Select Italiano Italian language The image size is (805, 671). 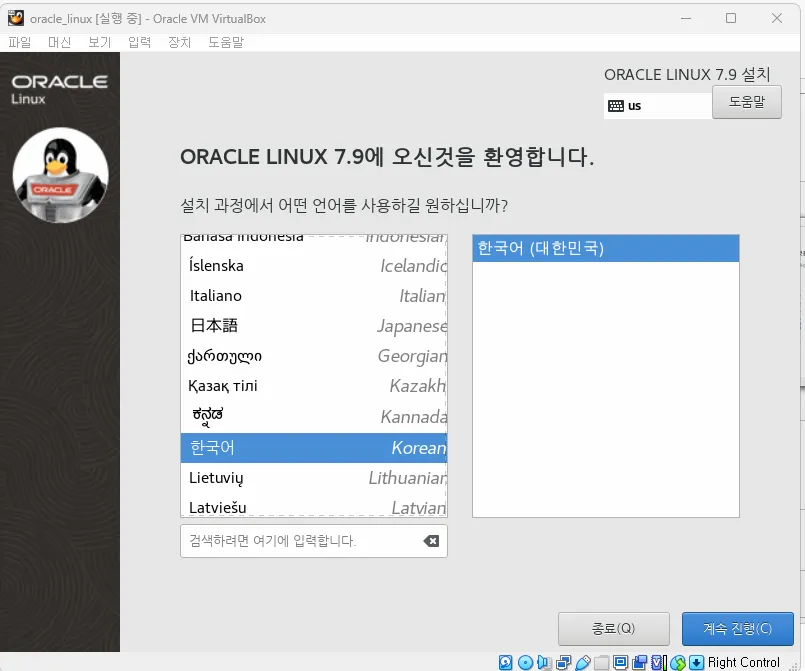314,296
